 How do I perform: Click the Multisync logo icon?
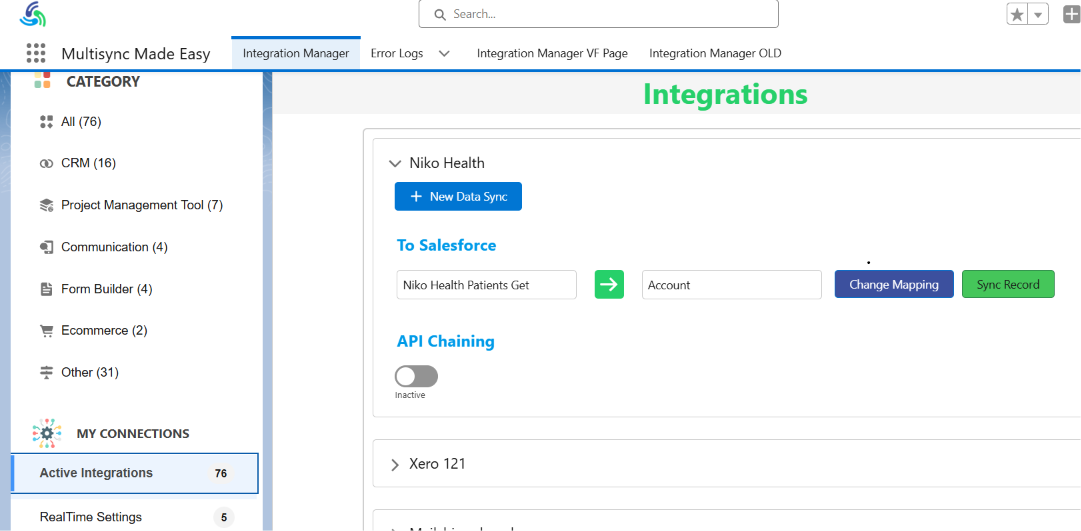tap(32, 14)
